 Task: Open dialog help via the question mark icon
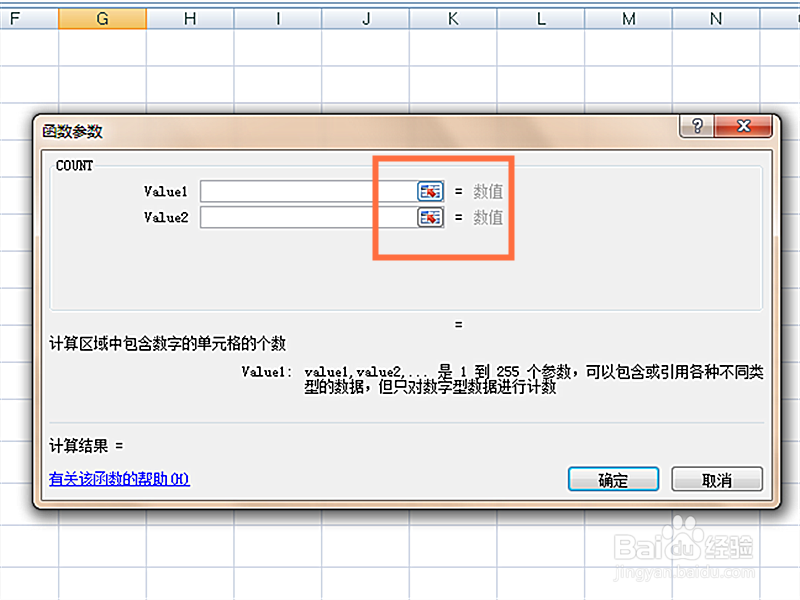(697, 126)
